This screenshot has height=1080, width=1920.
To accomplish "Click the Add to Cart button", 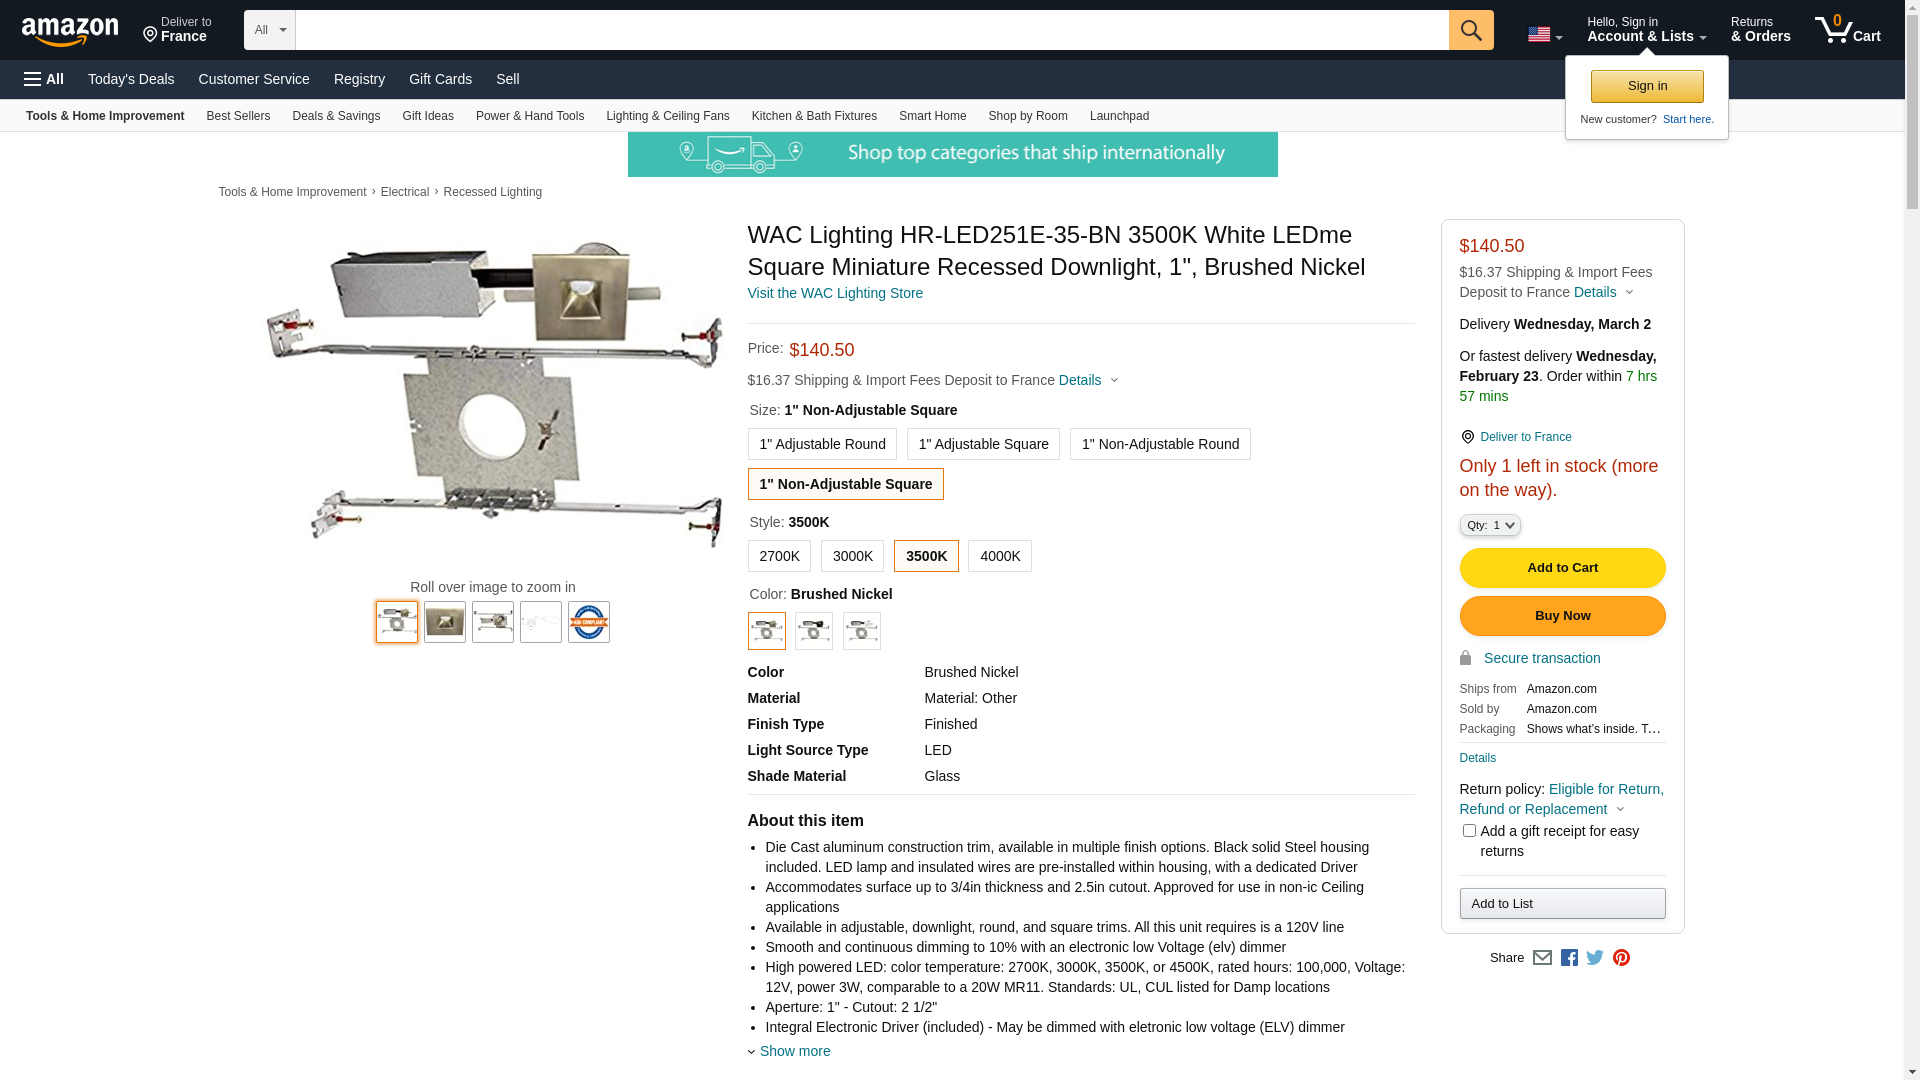I will tap(1562, 568).
